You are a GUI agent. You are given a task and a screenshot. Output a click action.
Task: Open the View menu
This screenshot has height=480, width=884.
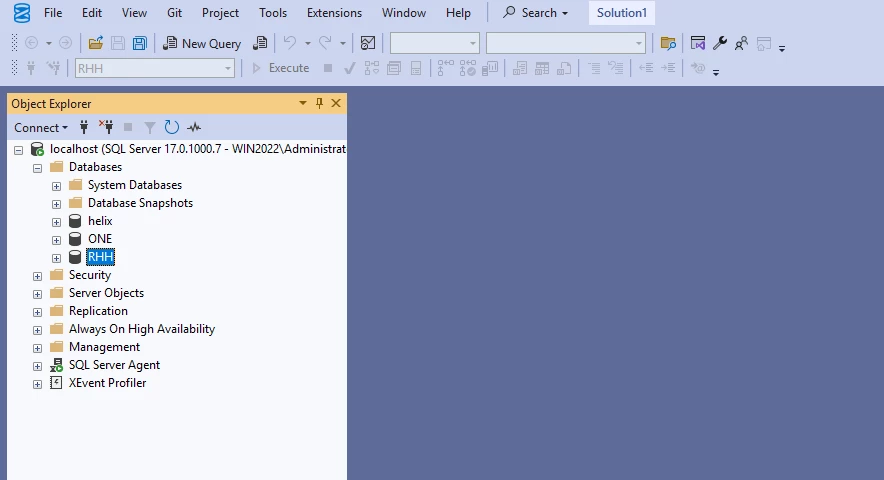click(134, 13)
